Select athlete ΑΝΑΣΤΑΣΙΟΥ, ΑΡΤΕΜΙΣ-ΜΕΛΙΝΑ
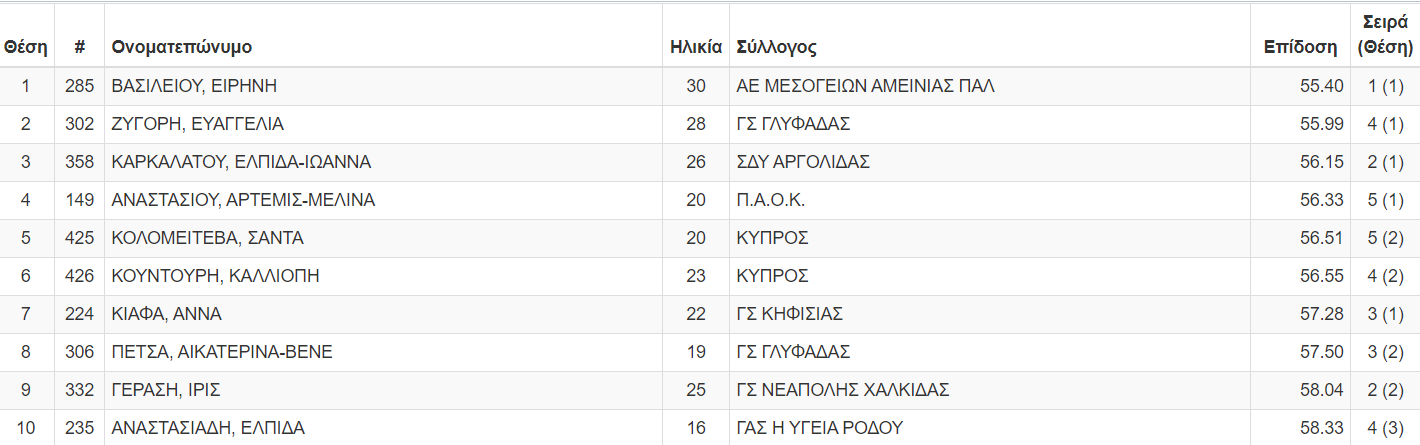This screenshot has width=1420, height=445. [x=243, y=200]
